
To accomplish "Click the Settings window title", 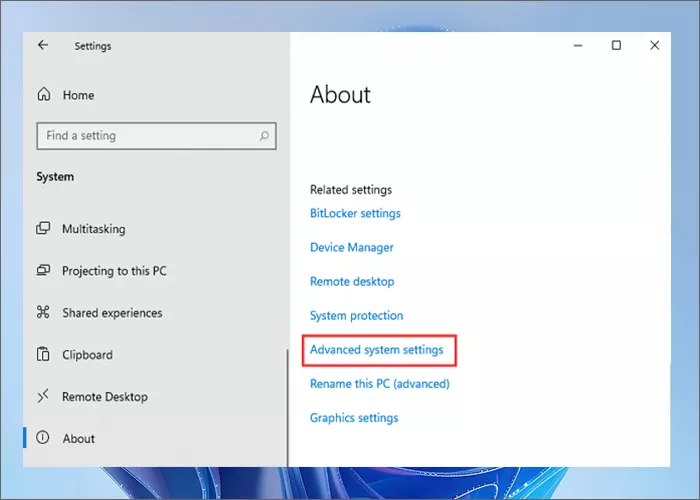I will [x=93, y=46].
